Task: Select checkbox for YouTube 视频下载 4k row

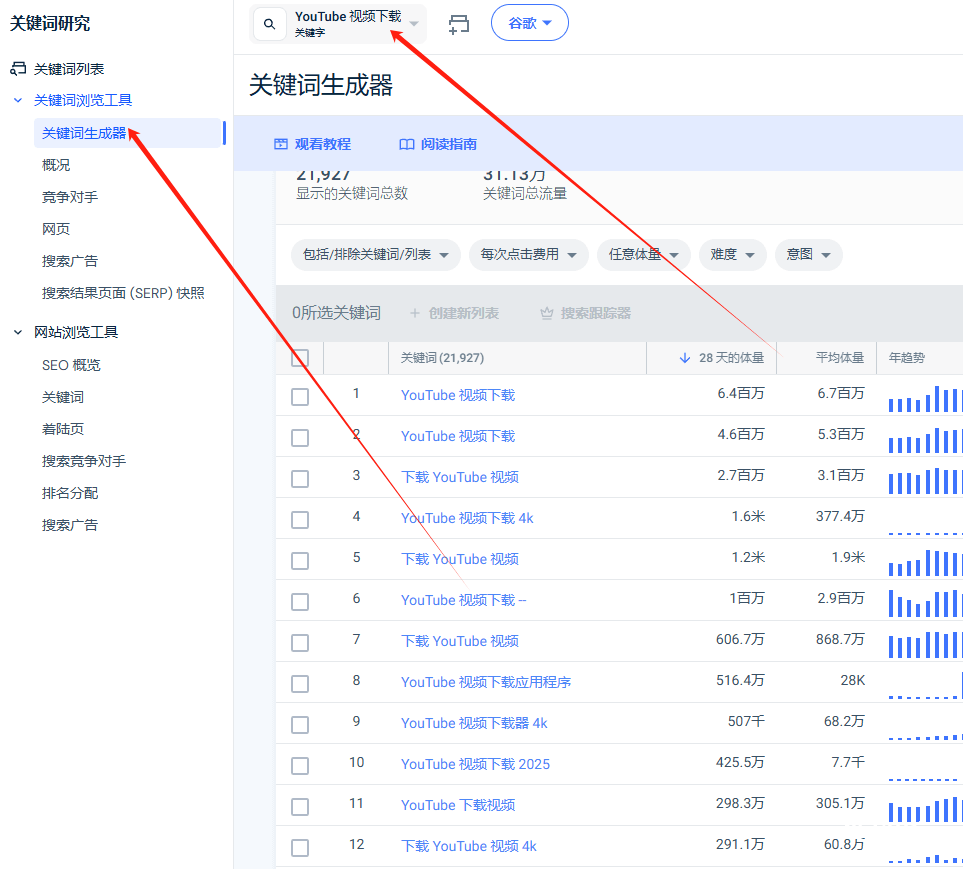Action: tap(300, 520)
